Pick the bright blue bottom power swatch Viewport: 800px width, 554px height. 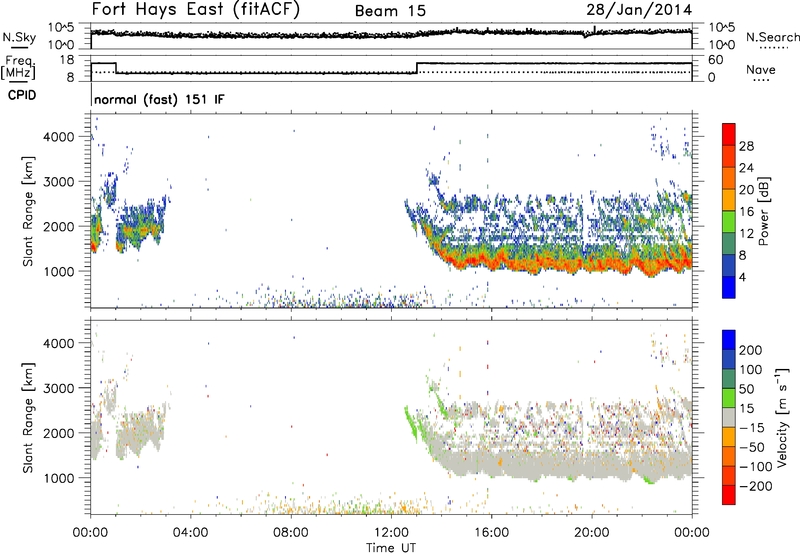[x=729, y=288]
